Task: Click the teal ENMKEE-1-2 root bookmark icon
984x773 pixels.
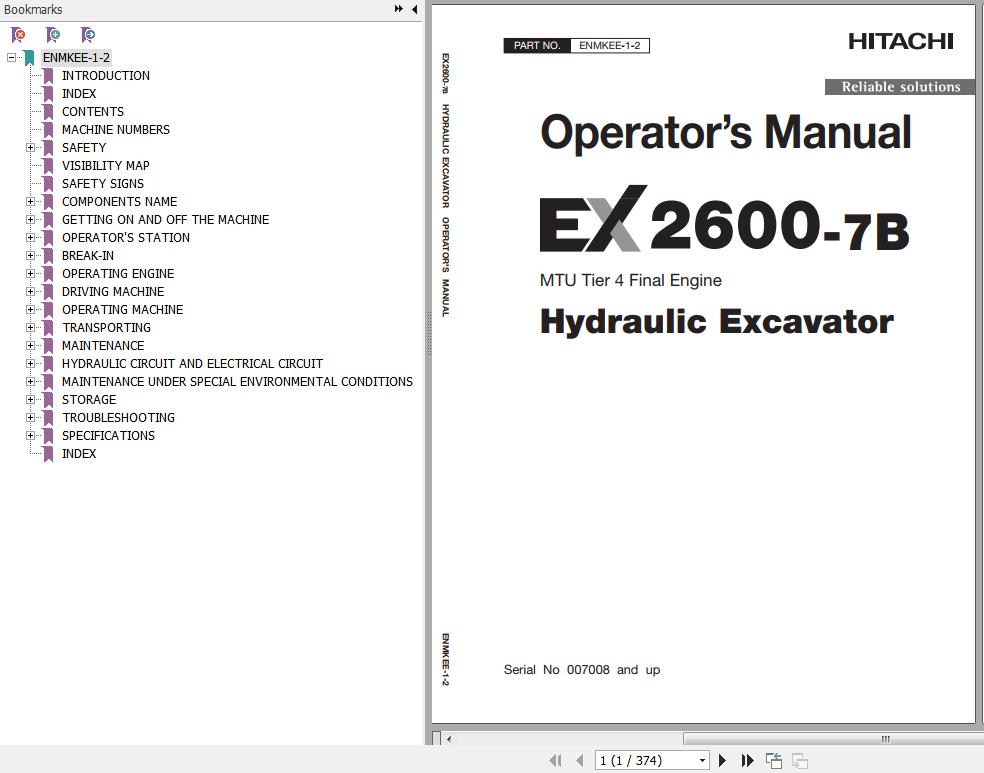Action: pos(29,58)
